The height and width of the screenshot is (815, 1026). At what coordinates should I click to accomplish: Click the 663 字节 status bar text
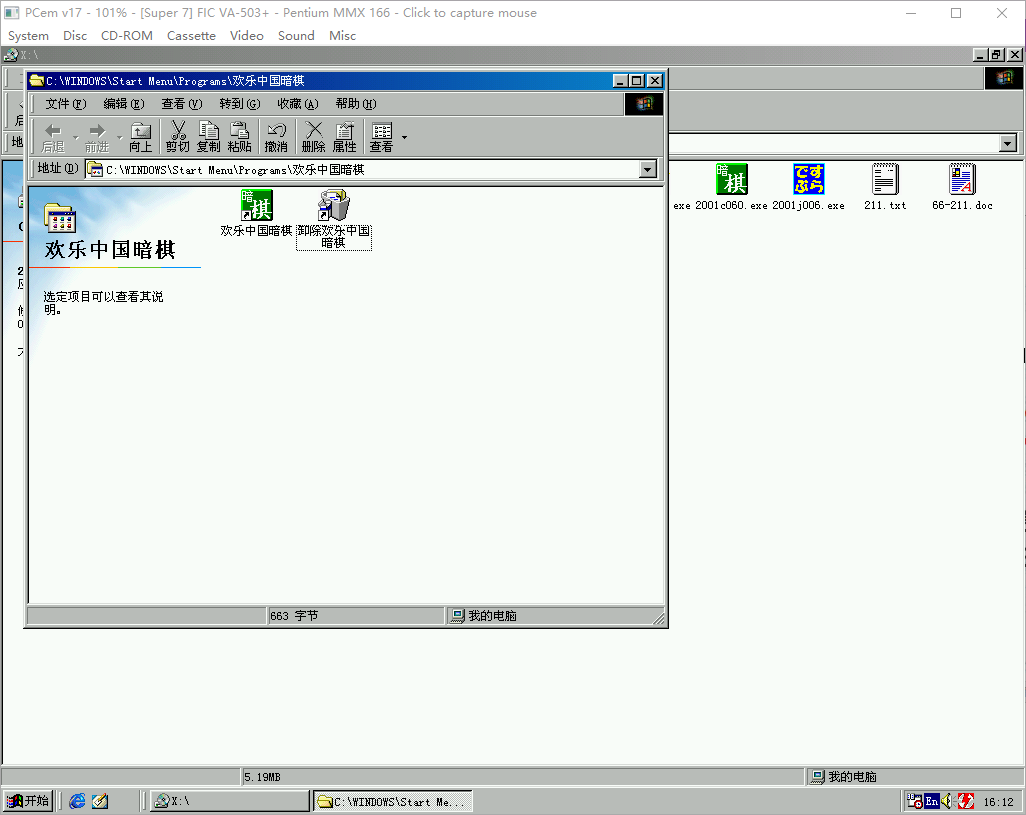[x=294, y=616]
